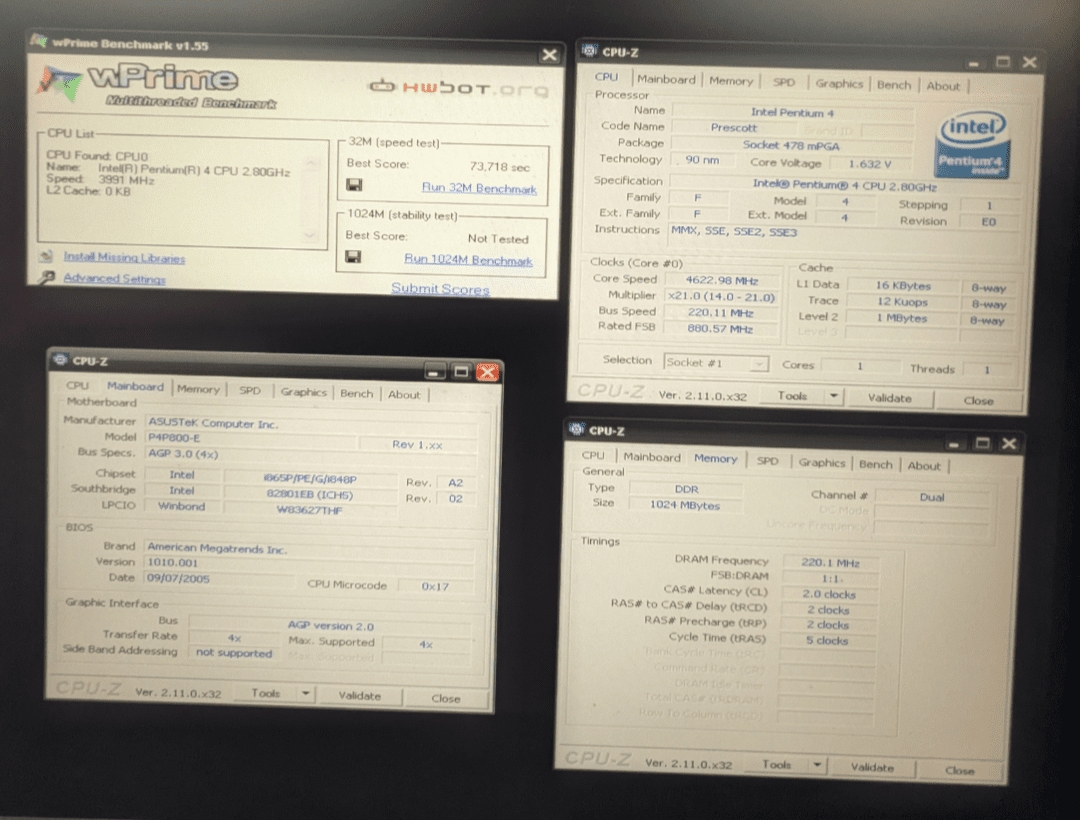Click the Close button in the Memory window

tap(959, 770)
